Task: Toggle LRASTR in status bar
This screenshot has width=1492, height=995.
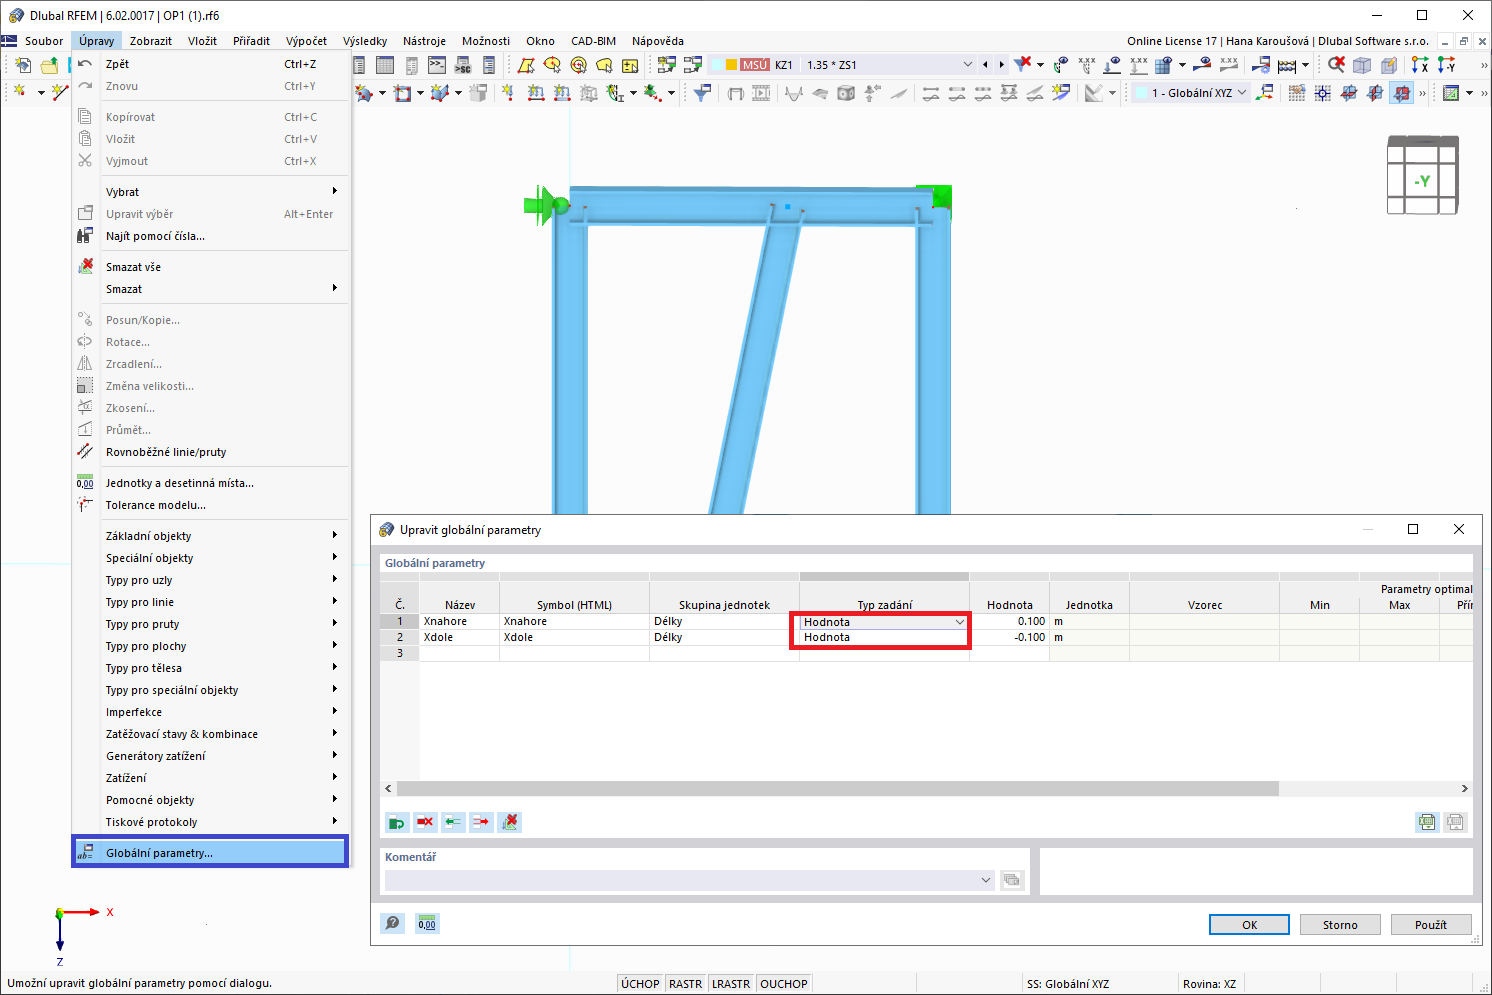Action: pyautogui.click(x=731, y=984)
